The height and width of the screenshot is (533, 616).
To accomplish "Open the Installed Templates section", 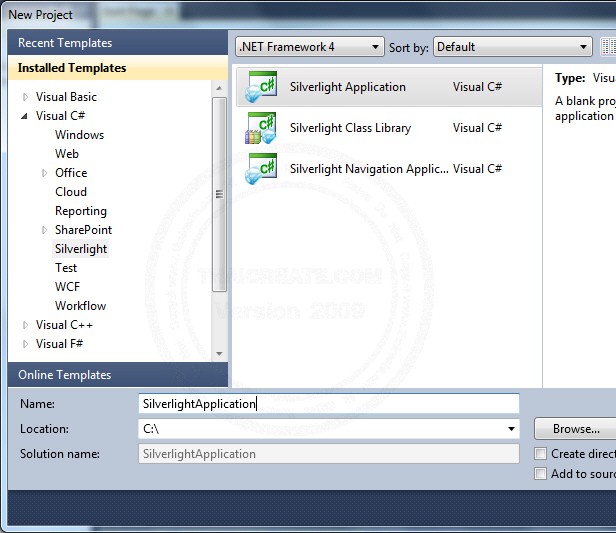I will pos(117,68).
